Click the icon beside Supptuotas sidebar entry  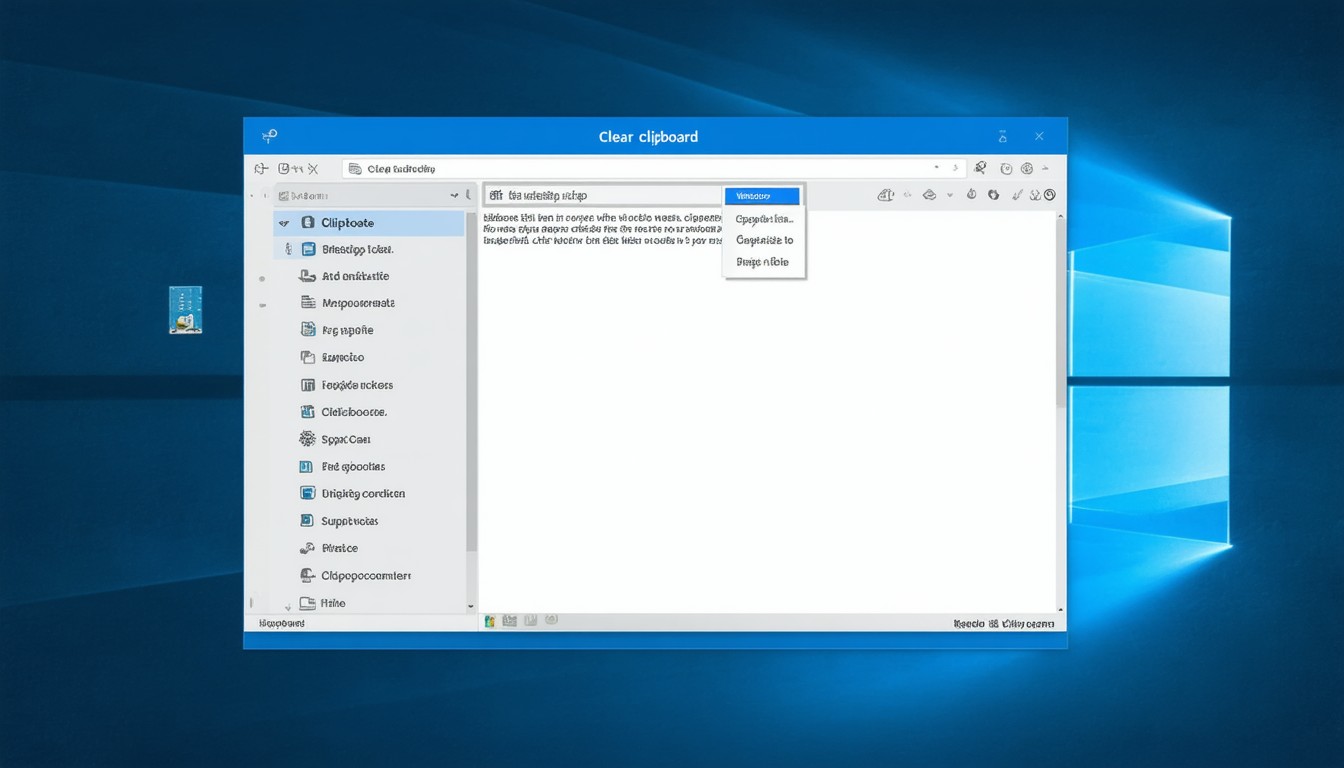pos(307,521)
